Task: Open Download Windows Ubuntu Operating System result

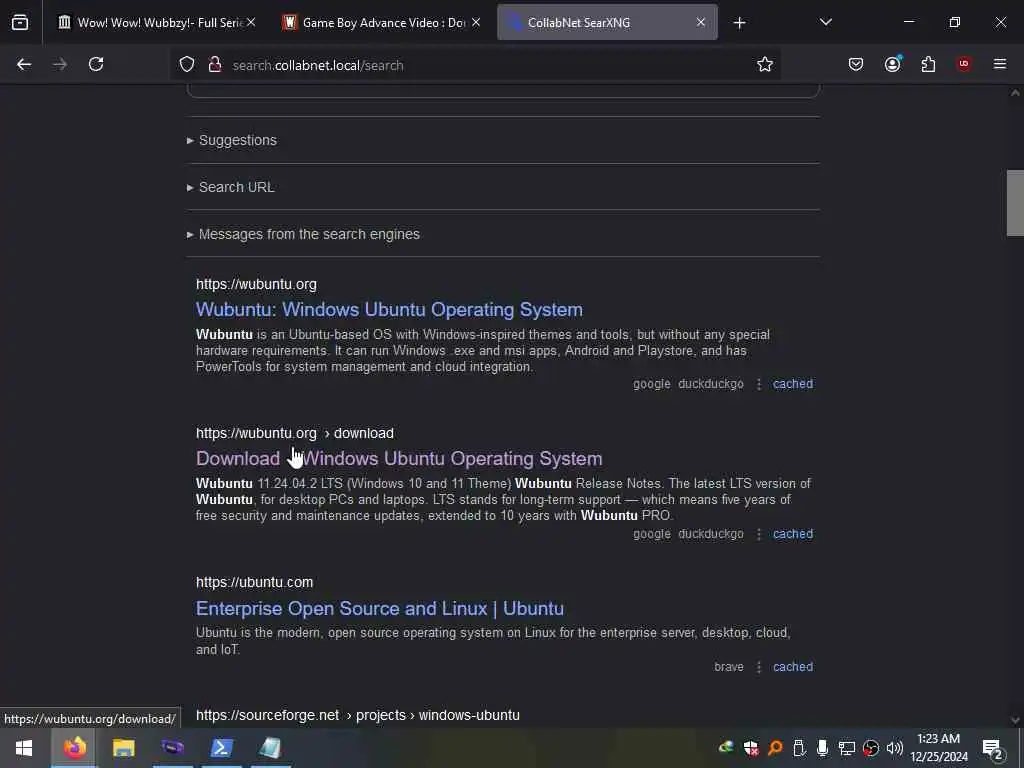Action: (x=399, y=458)
